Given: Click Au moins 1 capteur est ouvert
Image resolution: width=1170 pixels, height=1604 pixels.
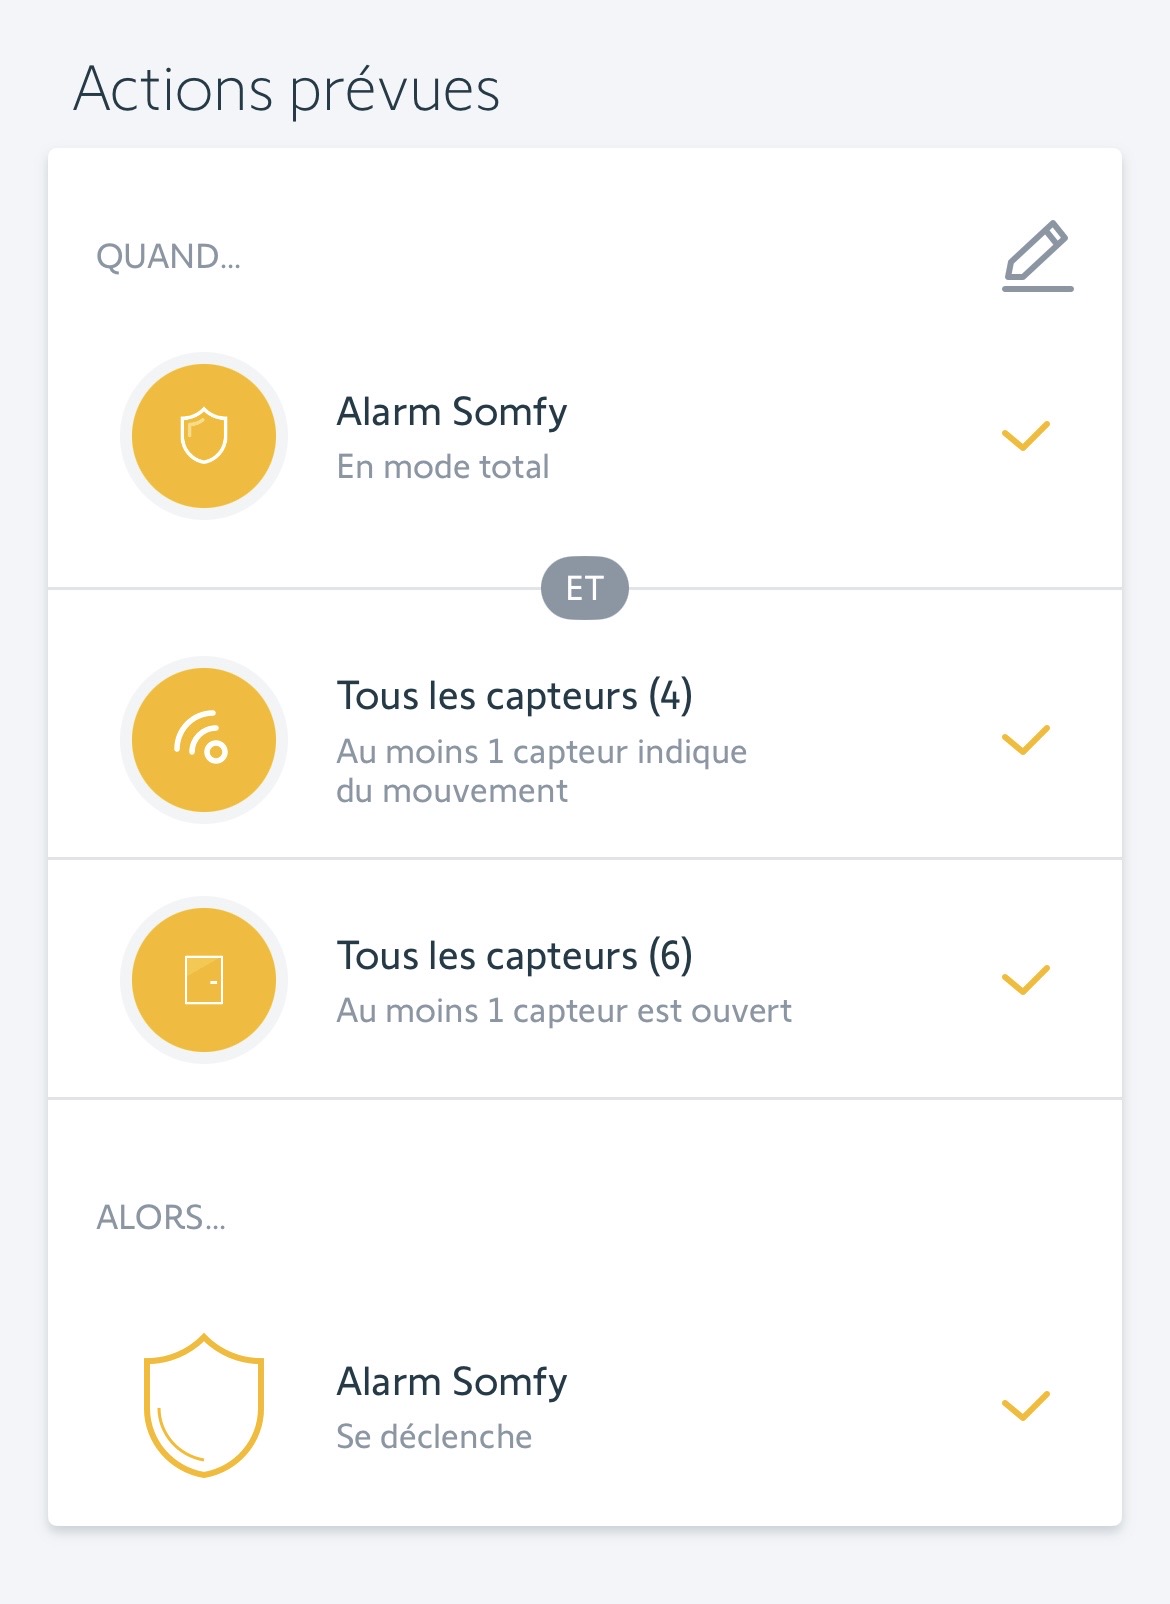Looking at the screenshot, I should (x=564, y=1011).
